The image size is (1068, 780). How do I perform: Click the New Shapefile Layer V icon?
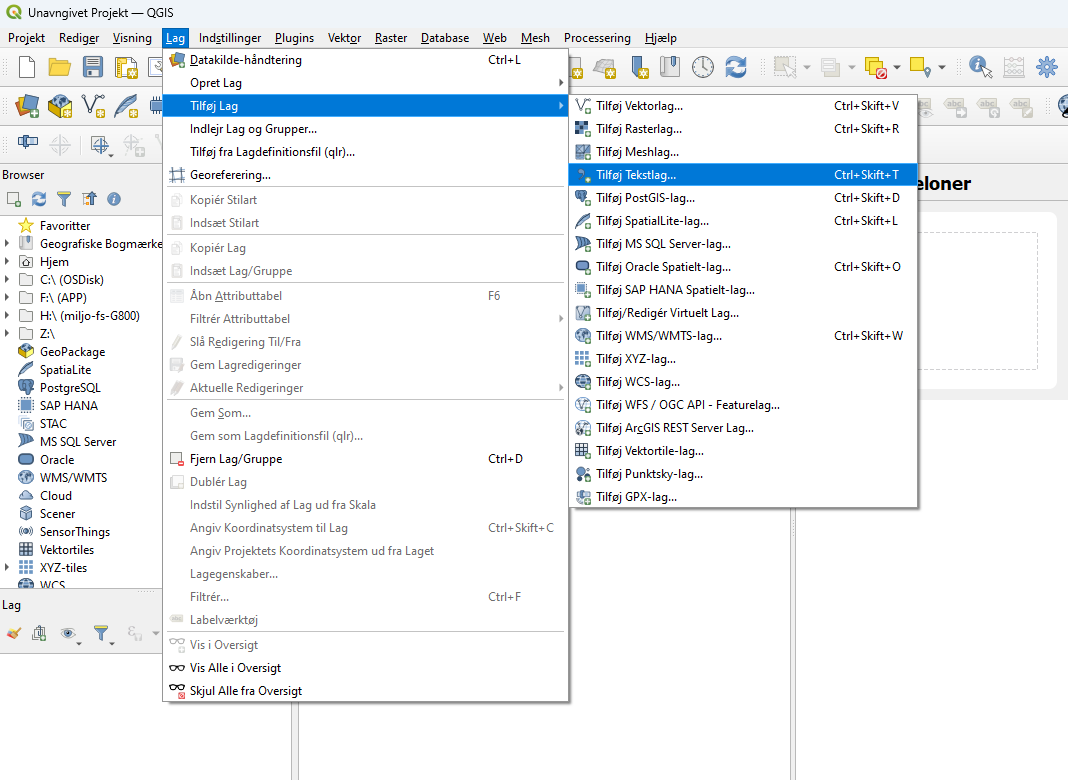tap(93, 106)
